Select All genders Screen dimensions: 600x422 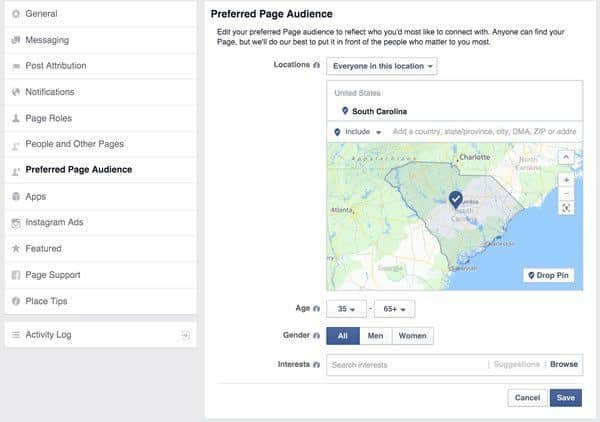pos(343,336)
